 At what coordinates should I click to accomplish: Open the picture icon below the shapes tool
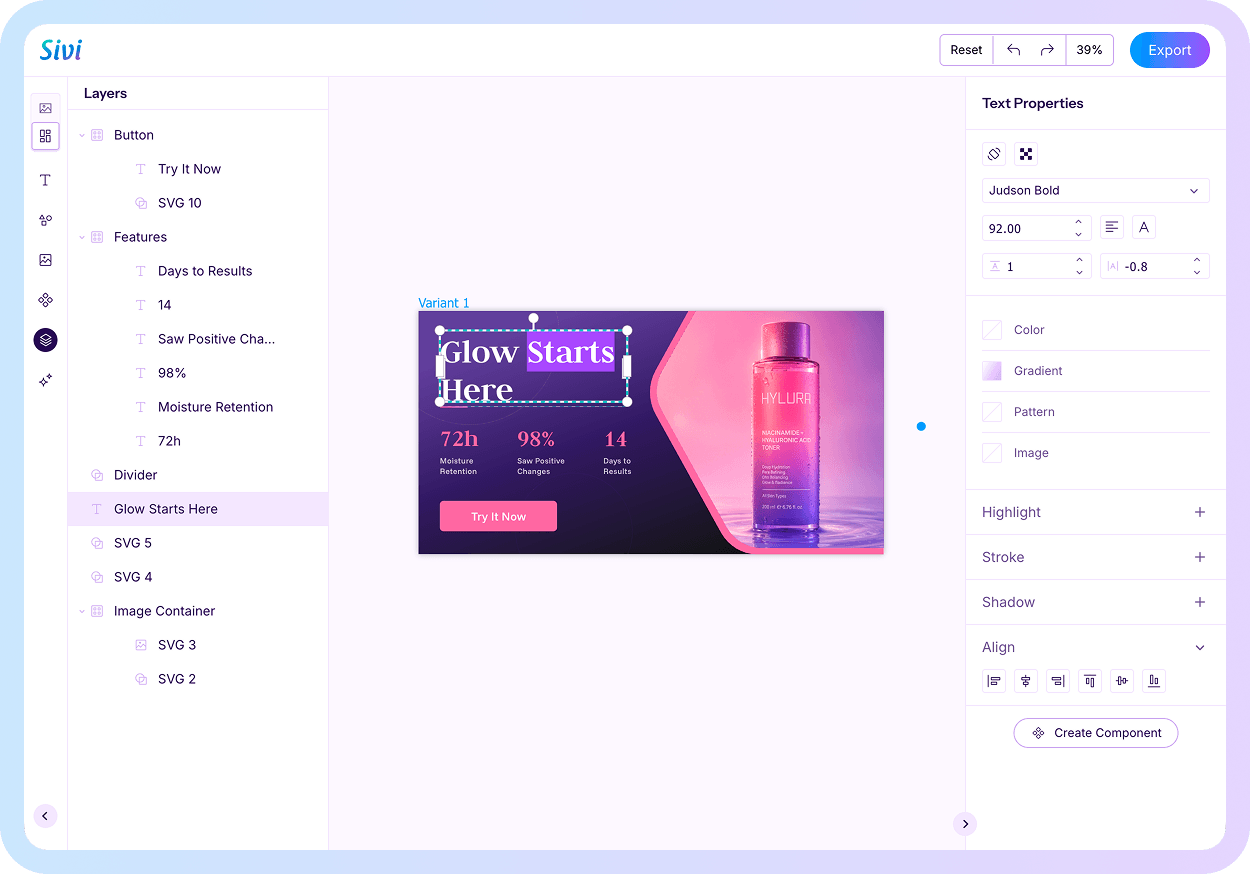(x=45, y=260)
